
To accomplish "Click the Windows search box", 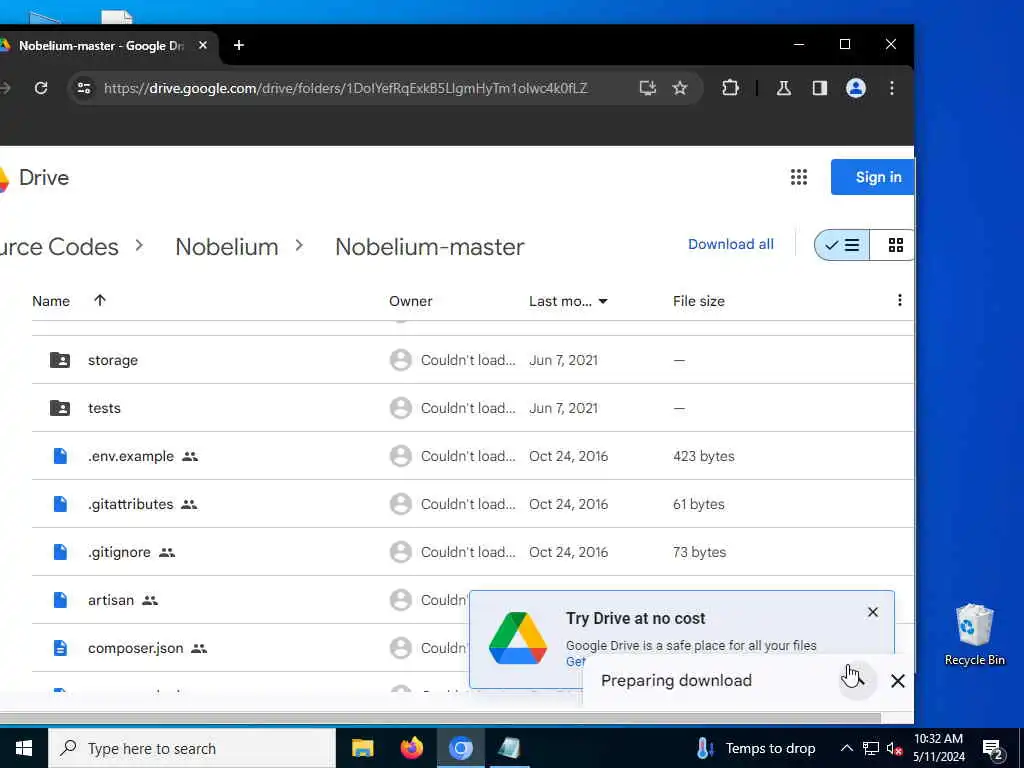I will click(x=192, y=748).
